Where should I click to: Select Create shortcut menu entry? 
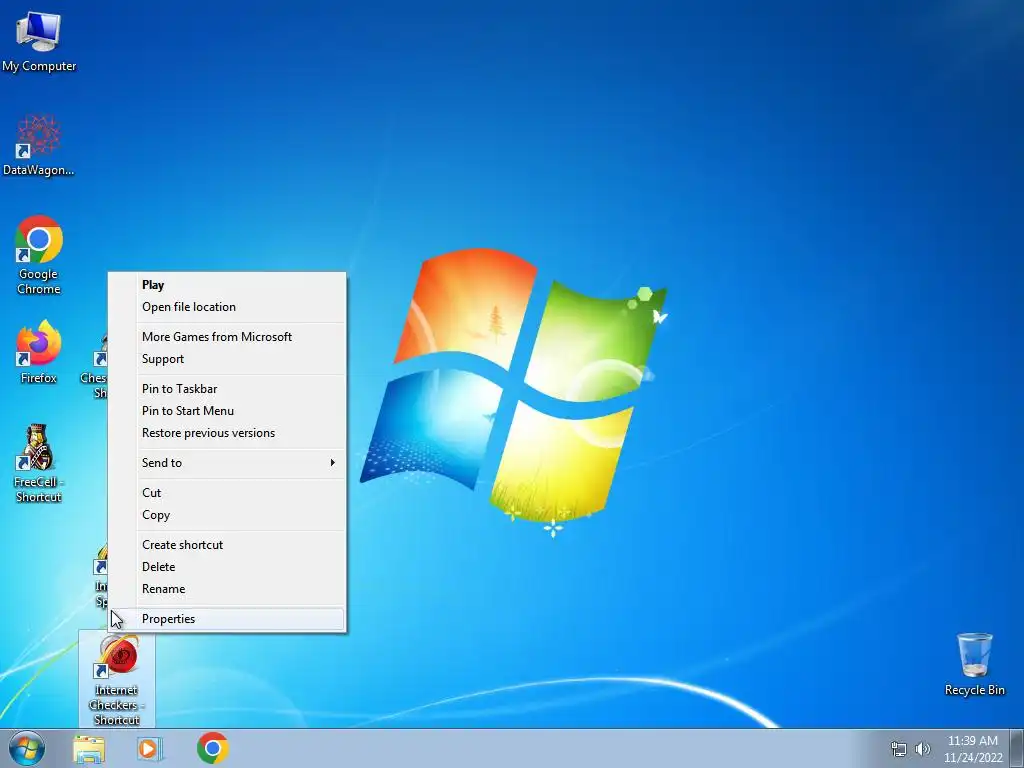tap(227, 545)
